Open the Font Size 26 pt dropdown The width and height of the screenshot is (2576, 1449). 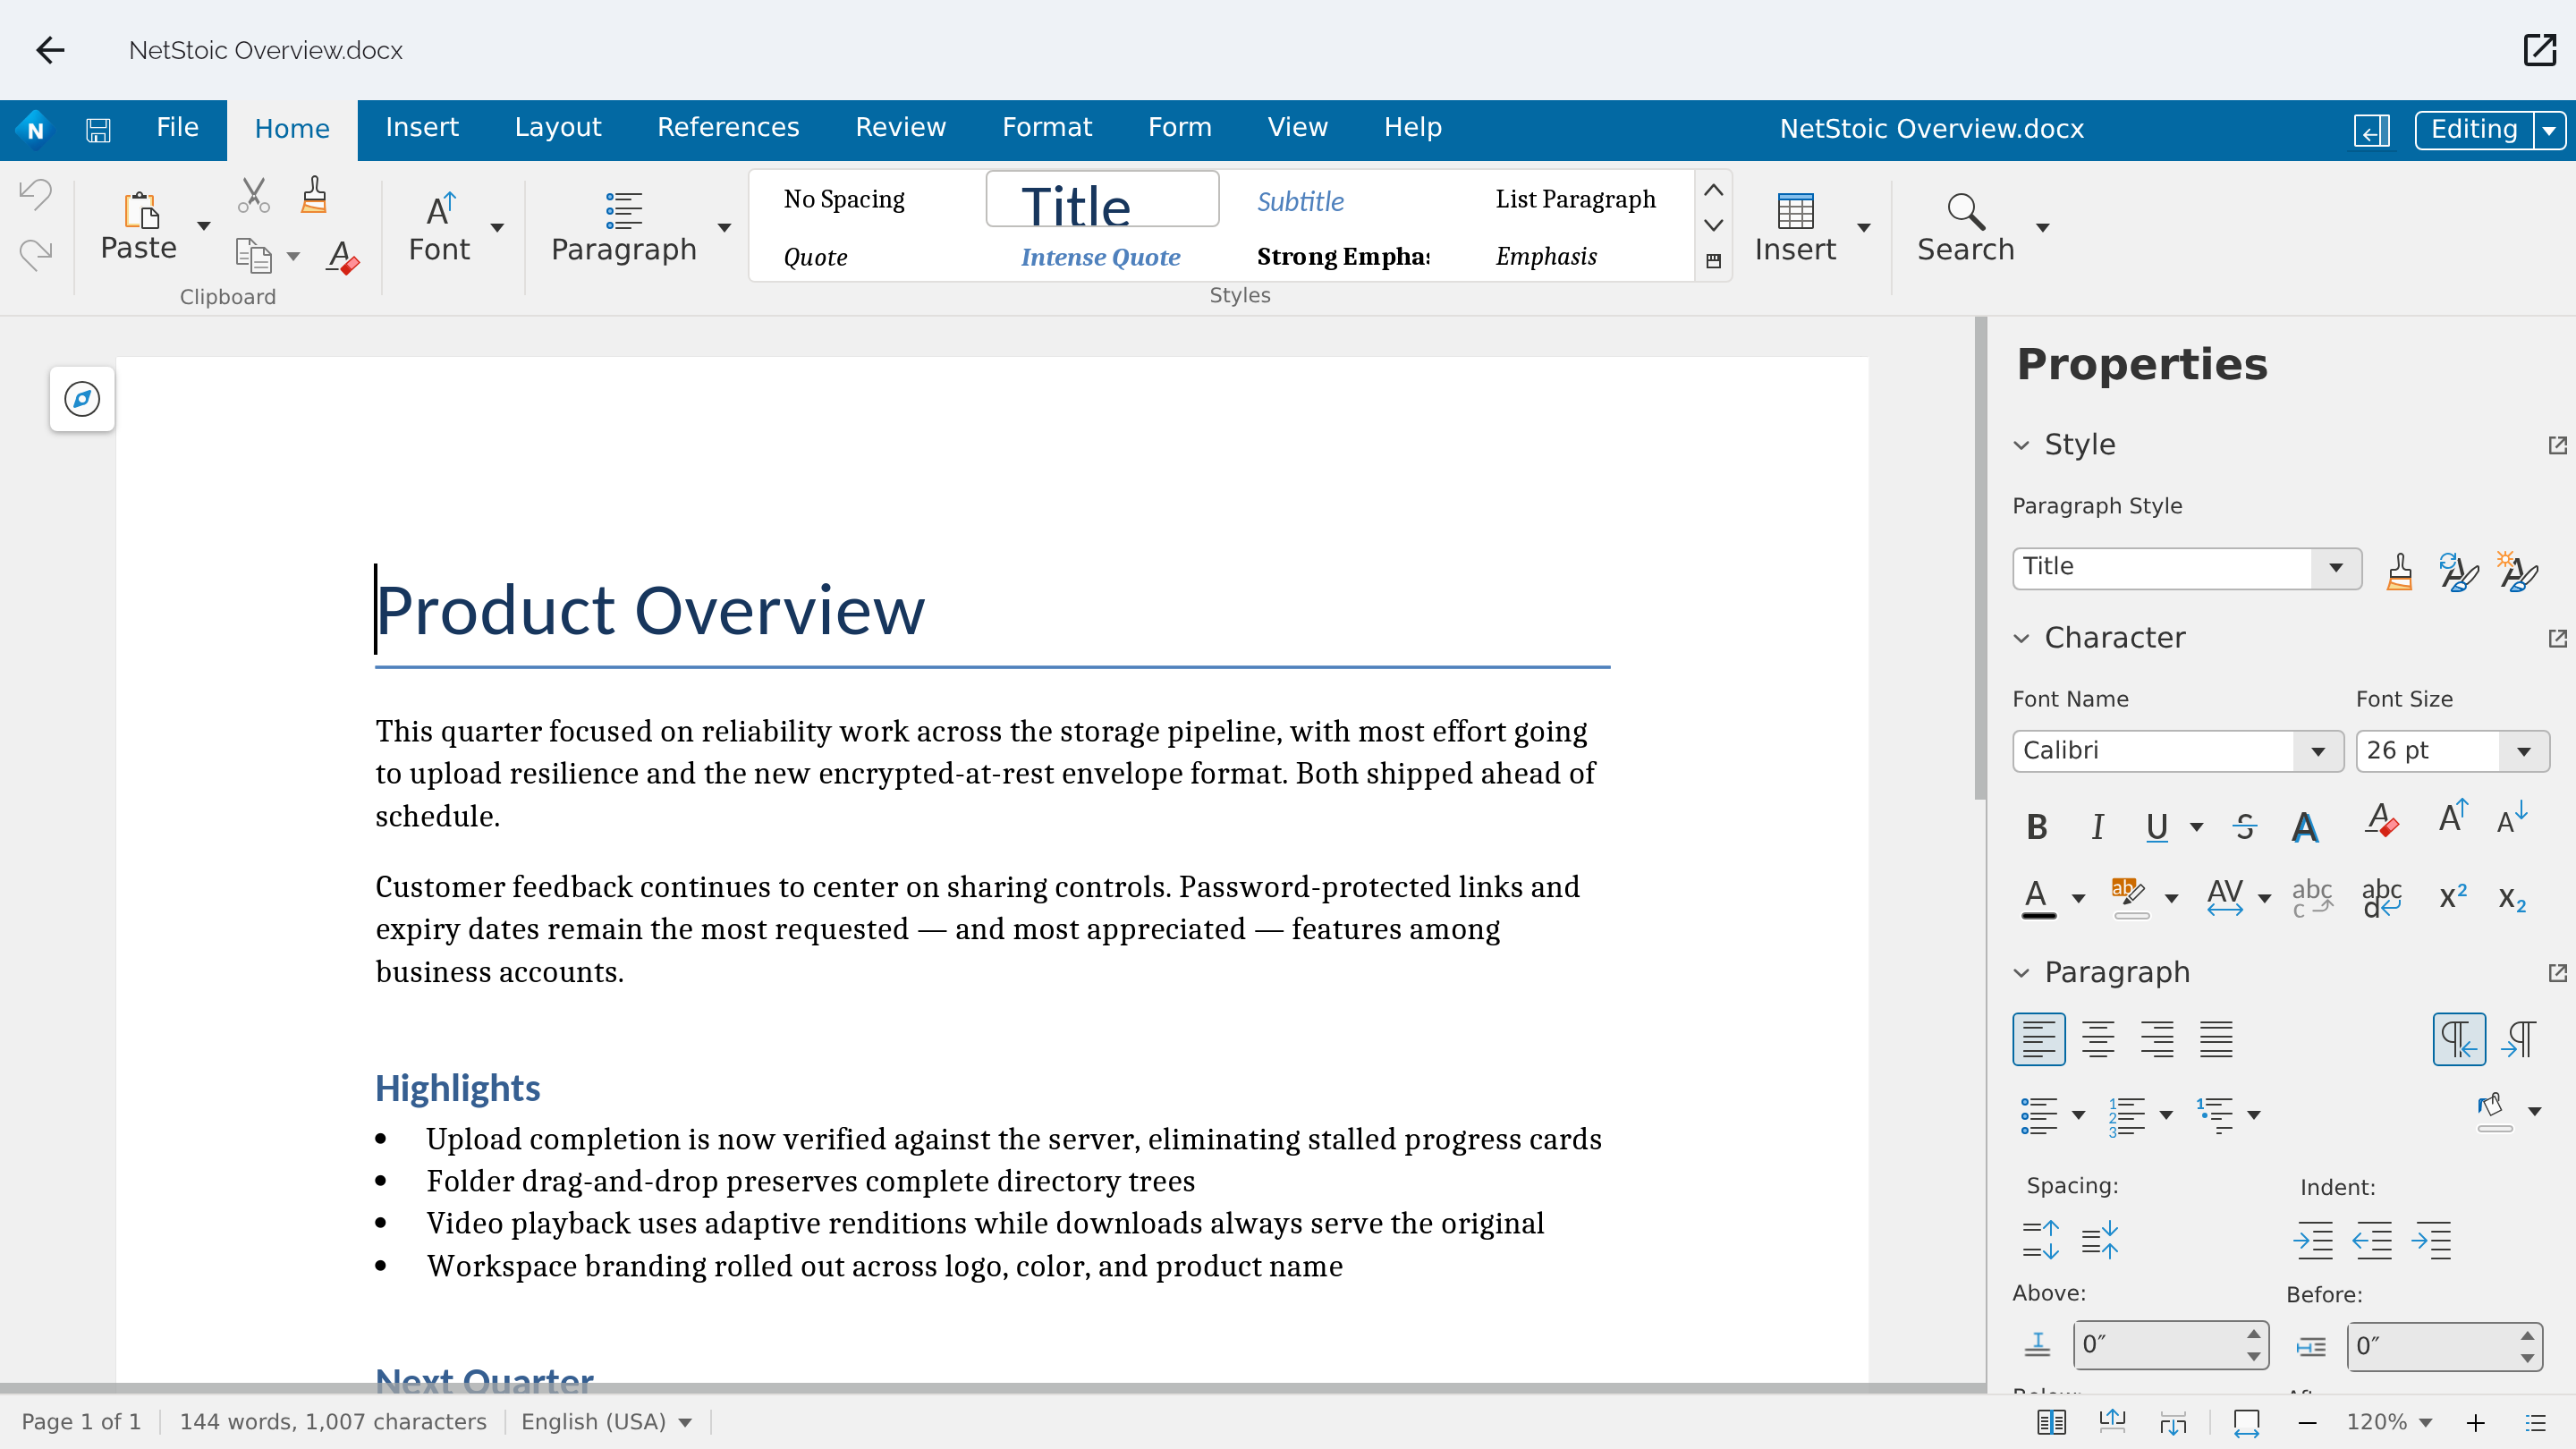pos(2524,752)
